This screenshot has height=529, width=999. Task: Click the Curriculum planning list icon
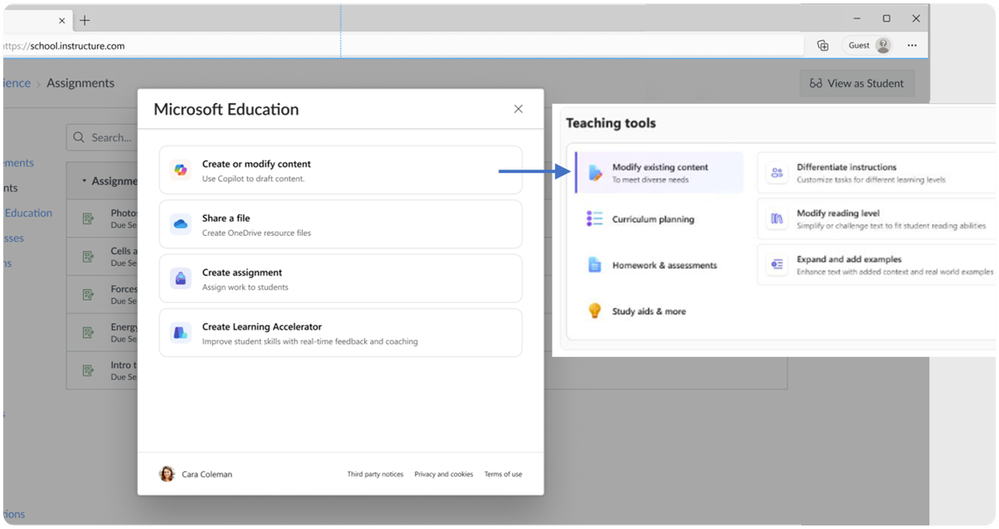[594, 219]
